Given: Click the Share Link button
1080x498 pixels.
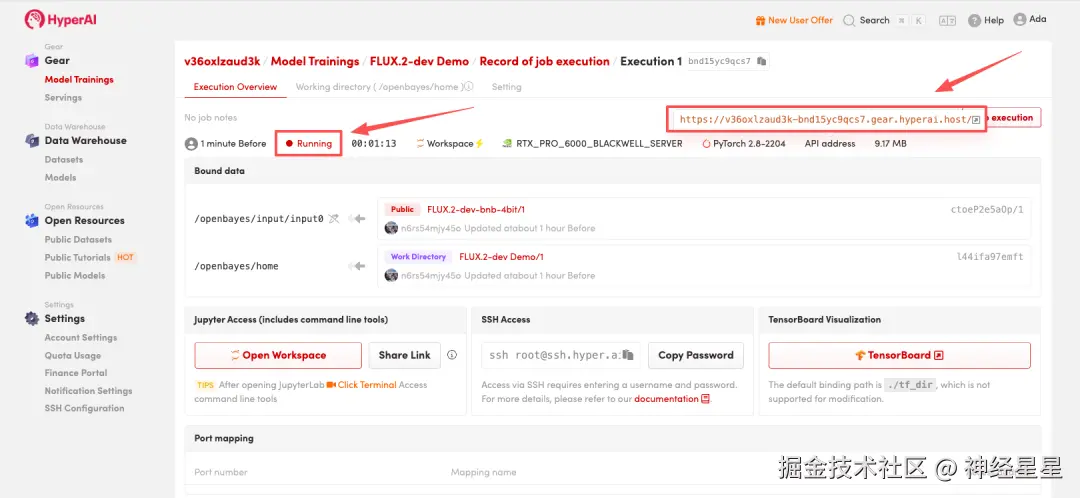Looking at the screenshot, I should (404, 355).
